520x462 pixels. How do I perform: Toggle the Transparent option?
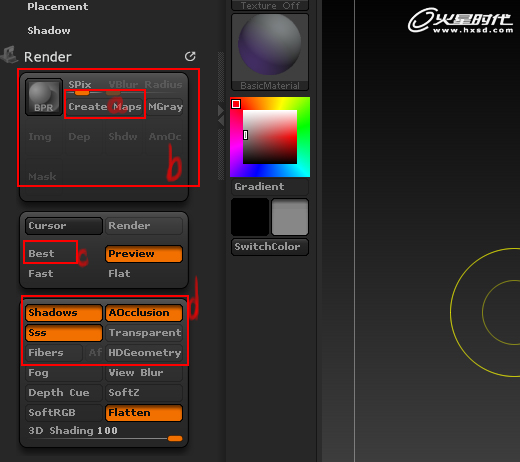144,333
